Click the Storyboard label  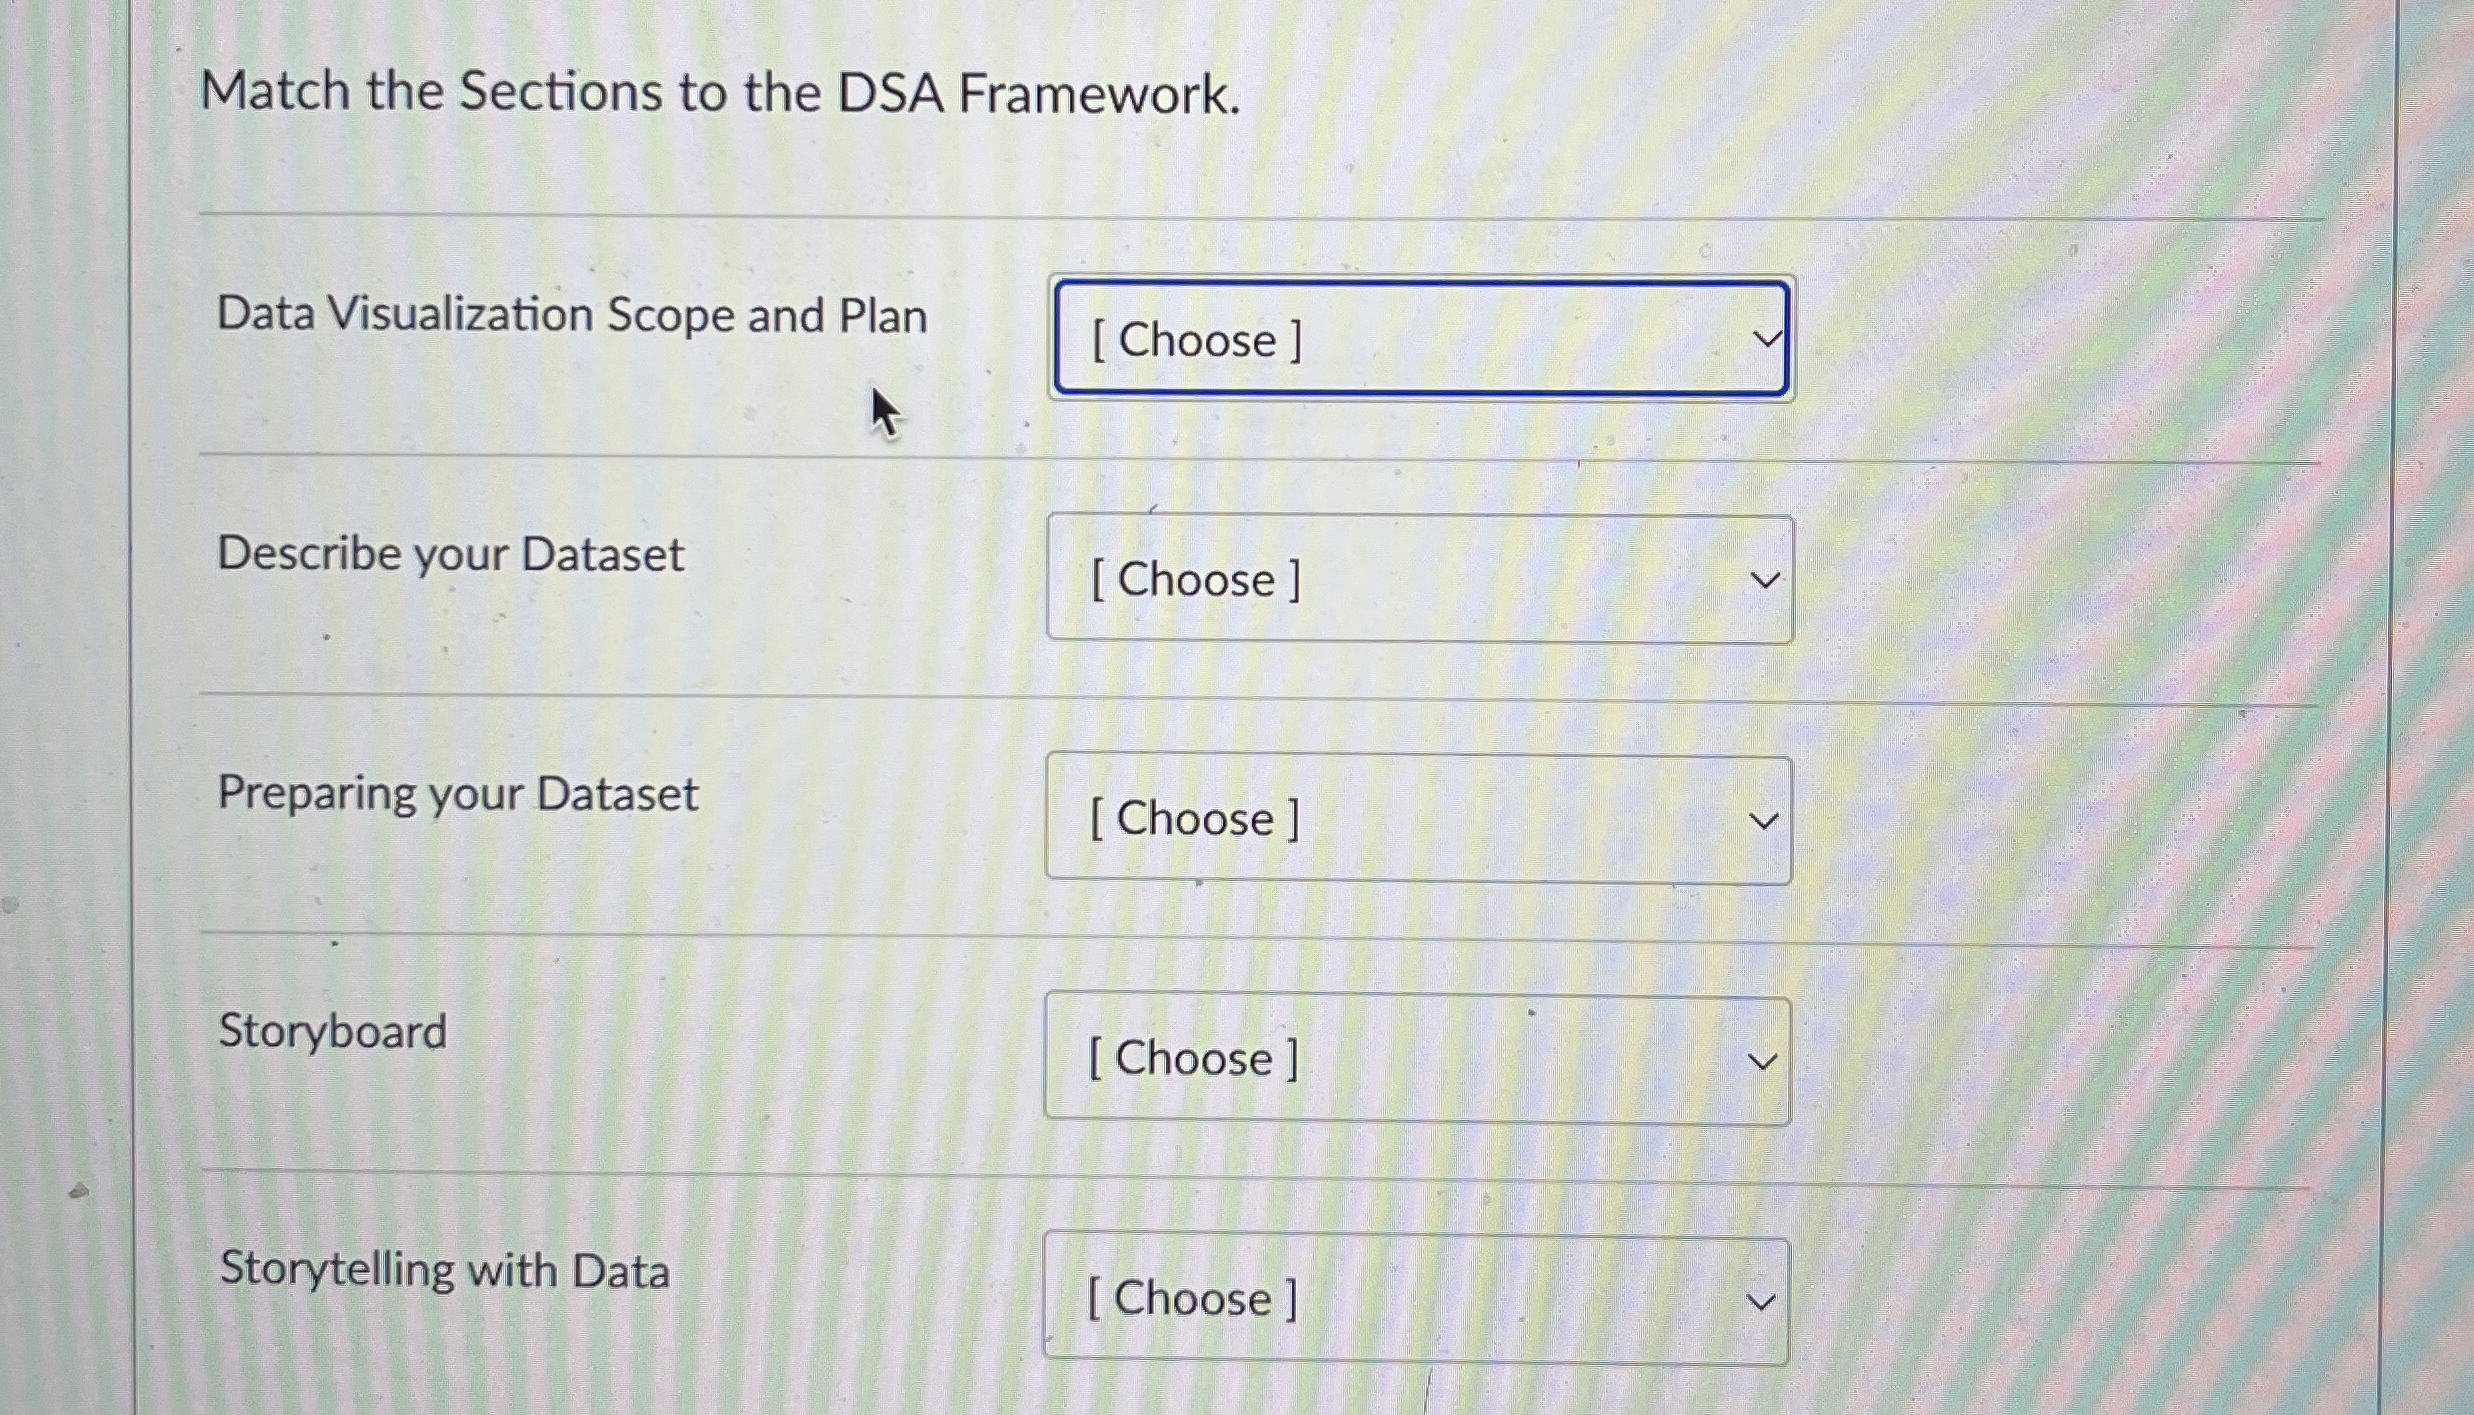333,1032
